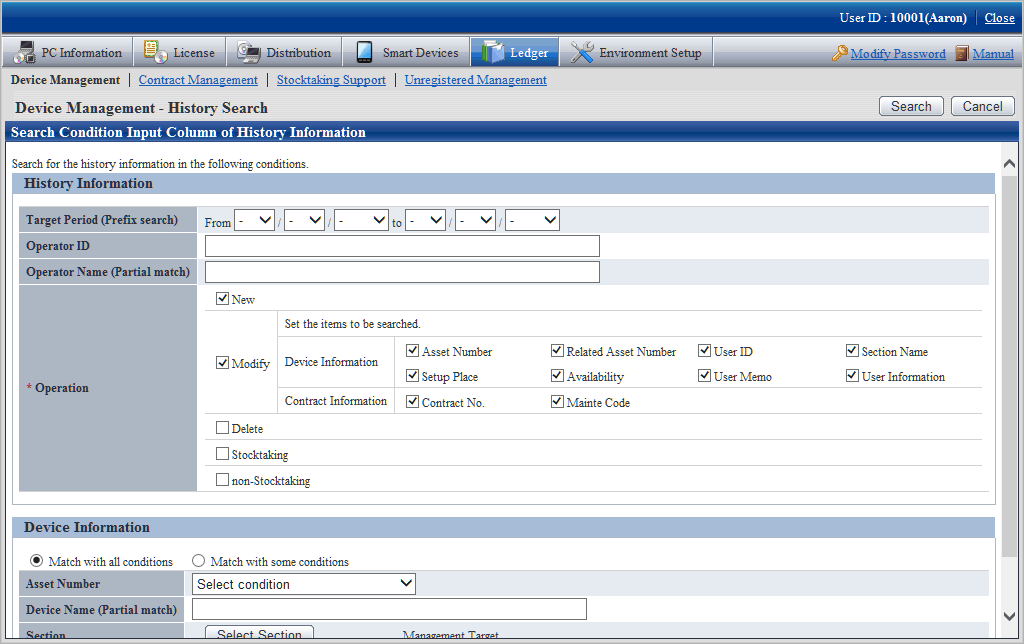Screen dimensions: 1024x644
Task: Click the Device Name input field
Action: point(389,609)
